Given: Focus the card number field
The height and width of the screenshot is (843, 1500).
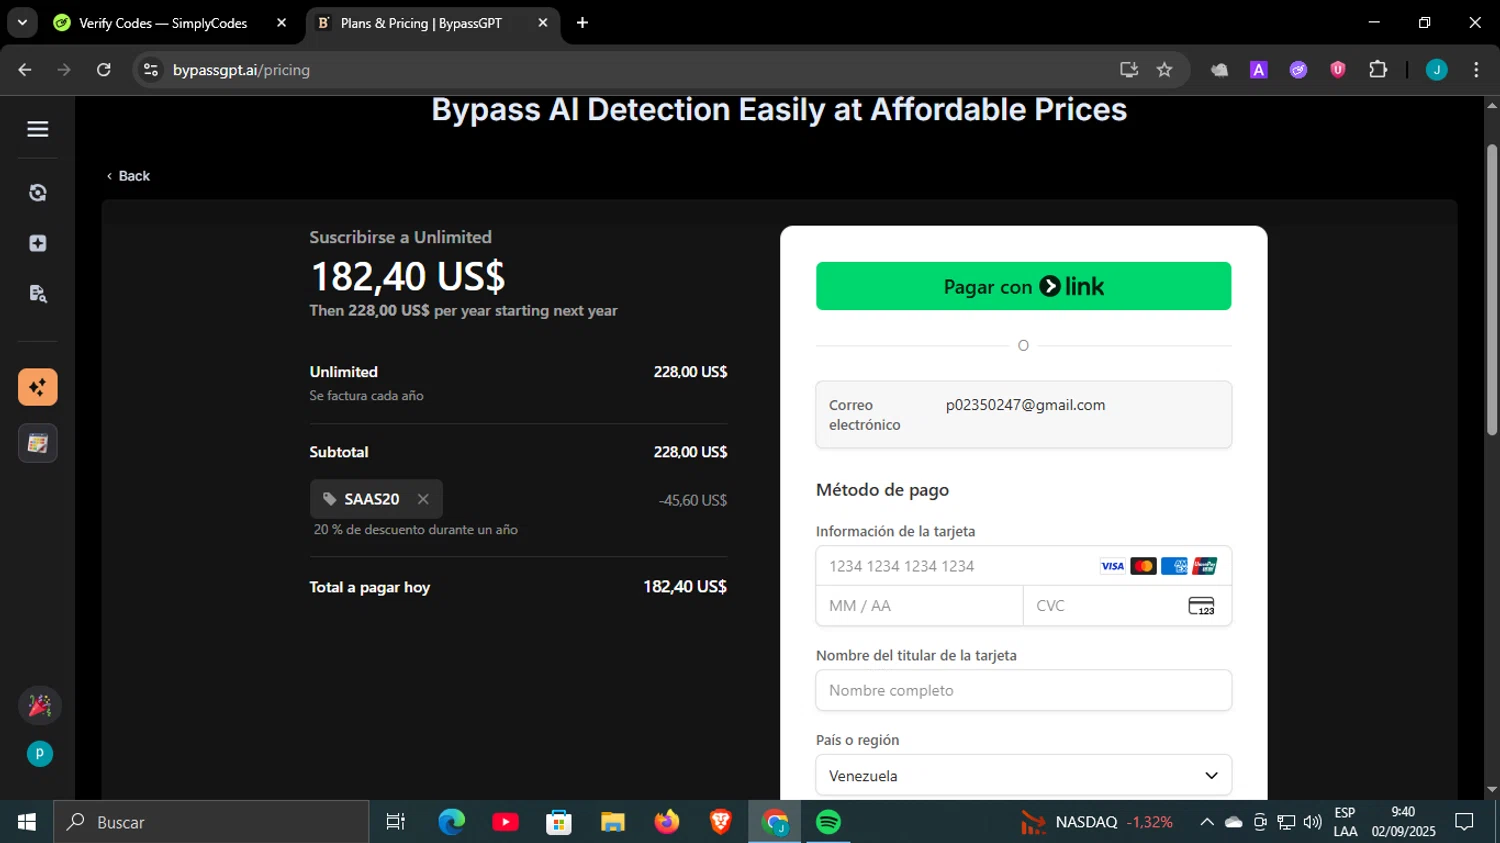Looking at the screenshot, I should 955,566.
